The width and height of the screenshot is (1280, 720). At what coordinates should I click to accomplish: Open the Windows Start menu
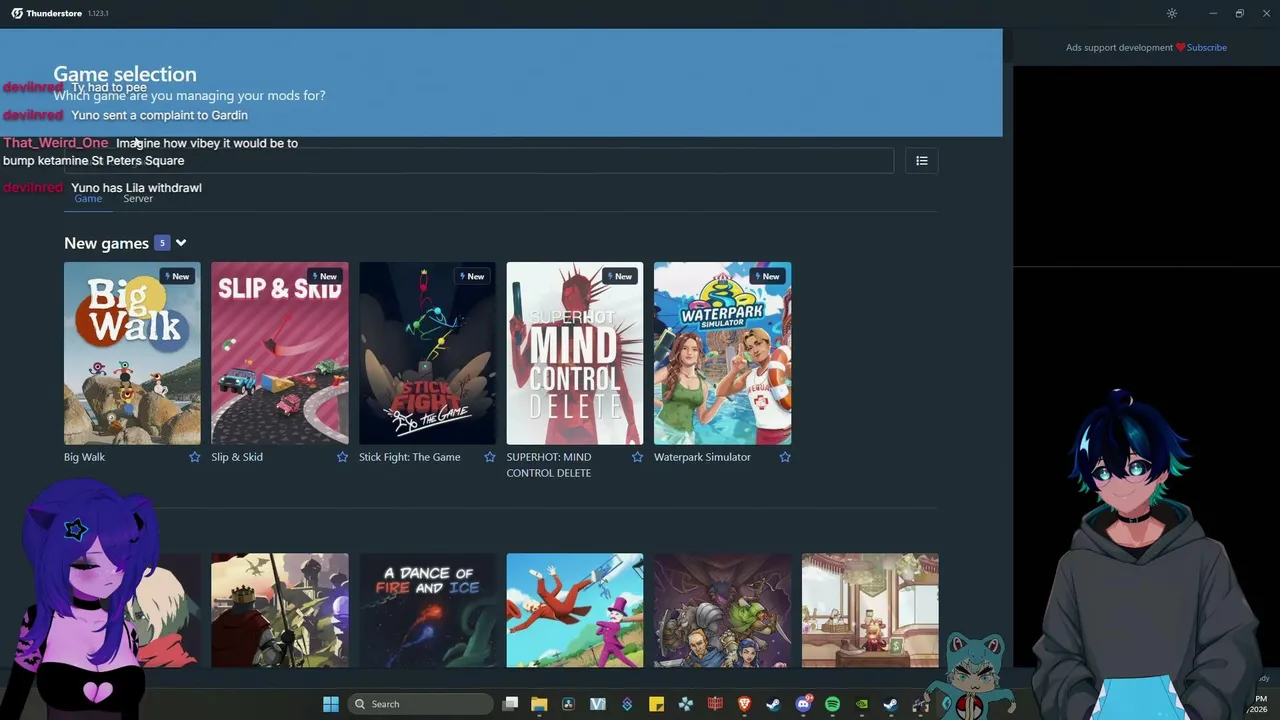click(331, 704)
